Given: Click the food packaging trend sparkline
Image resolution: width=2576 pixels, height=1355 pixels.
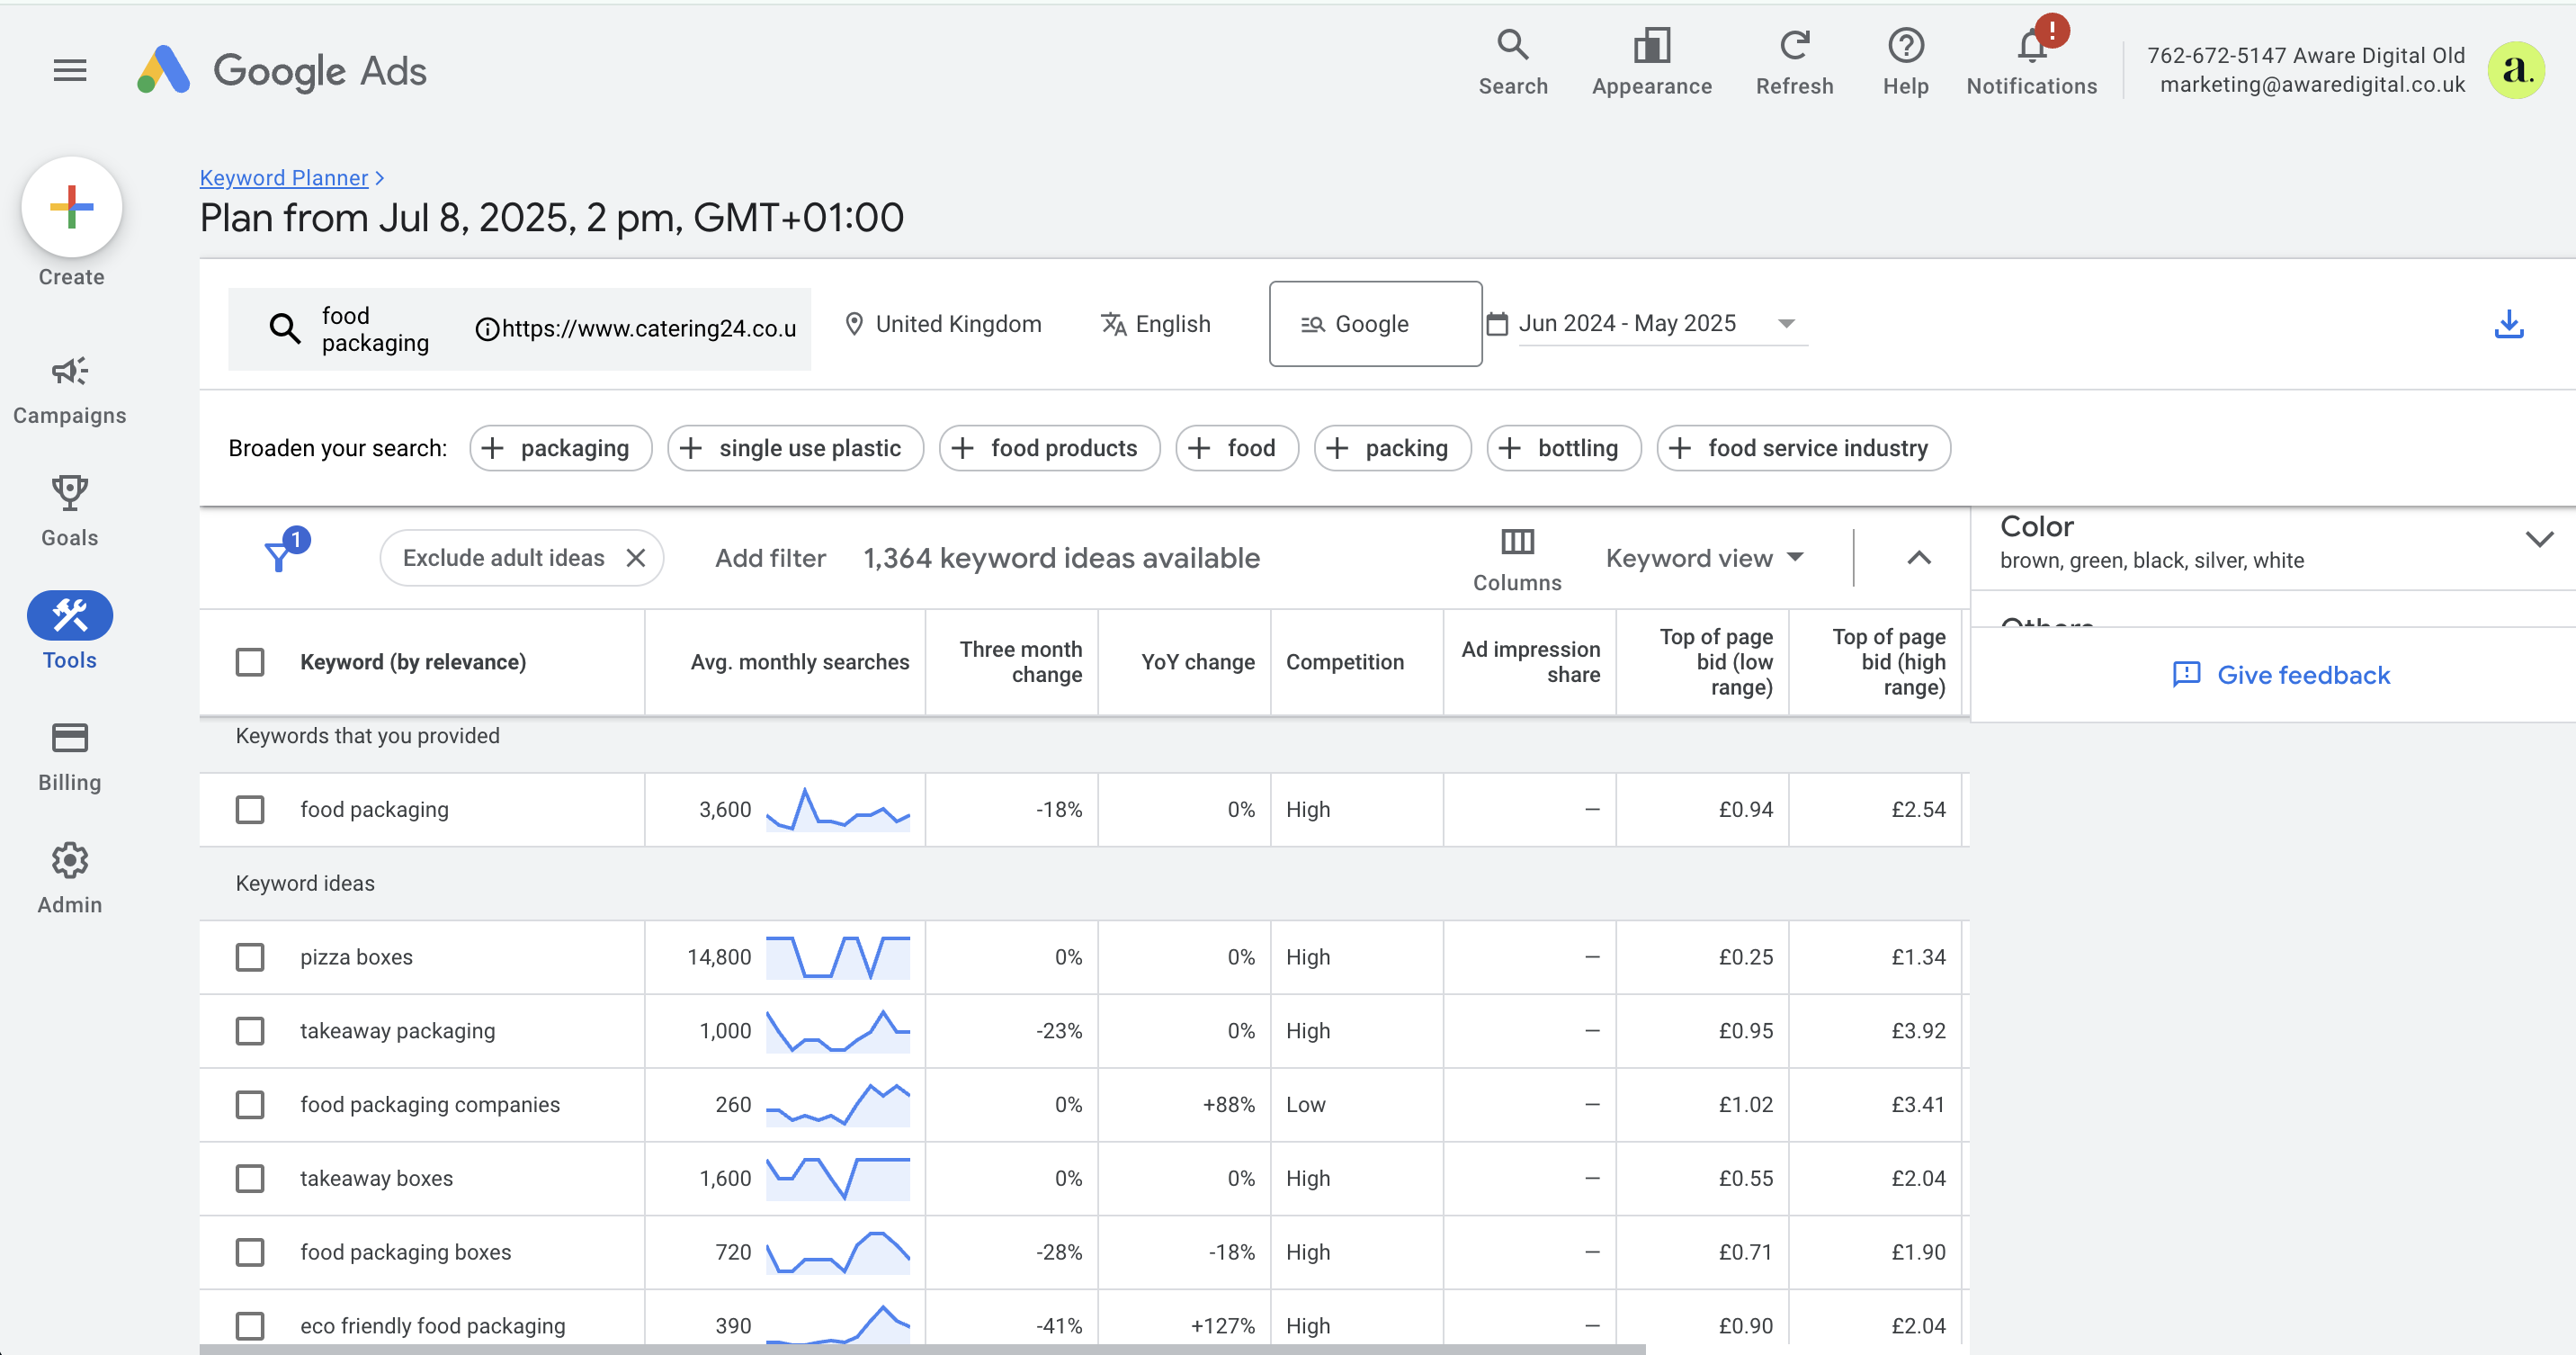Looking at the screenshot, I should 838,809.
